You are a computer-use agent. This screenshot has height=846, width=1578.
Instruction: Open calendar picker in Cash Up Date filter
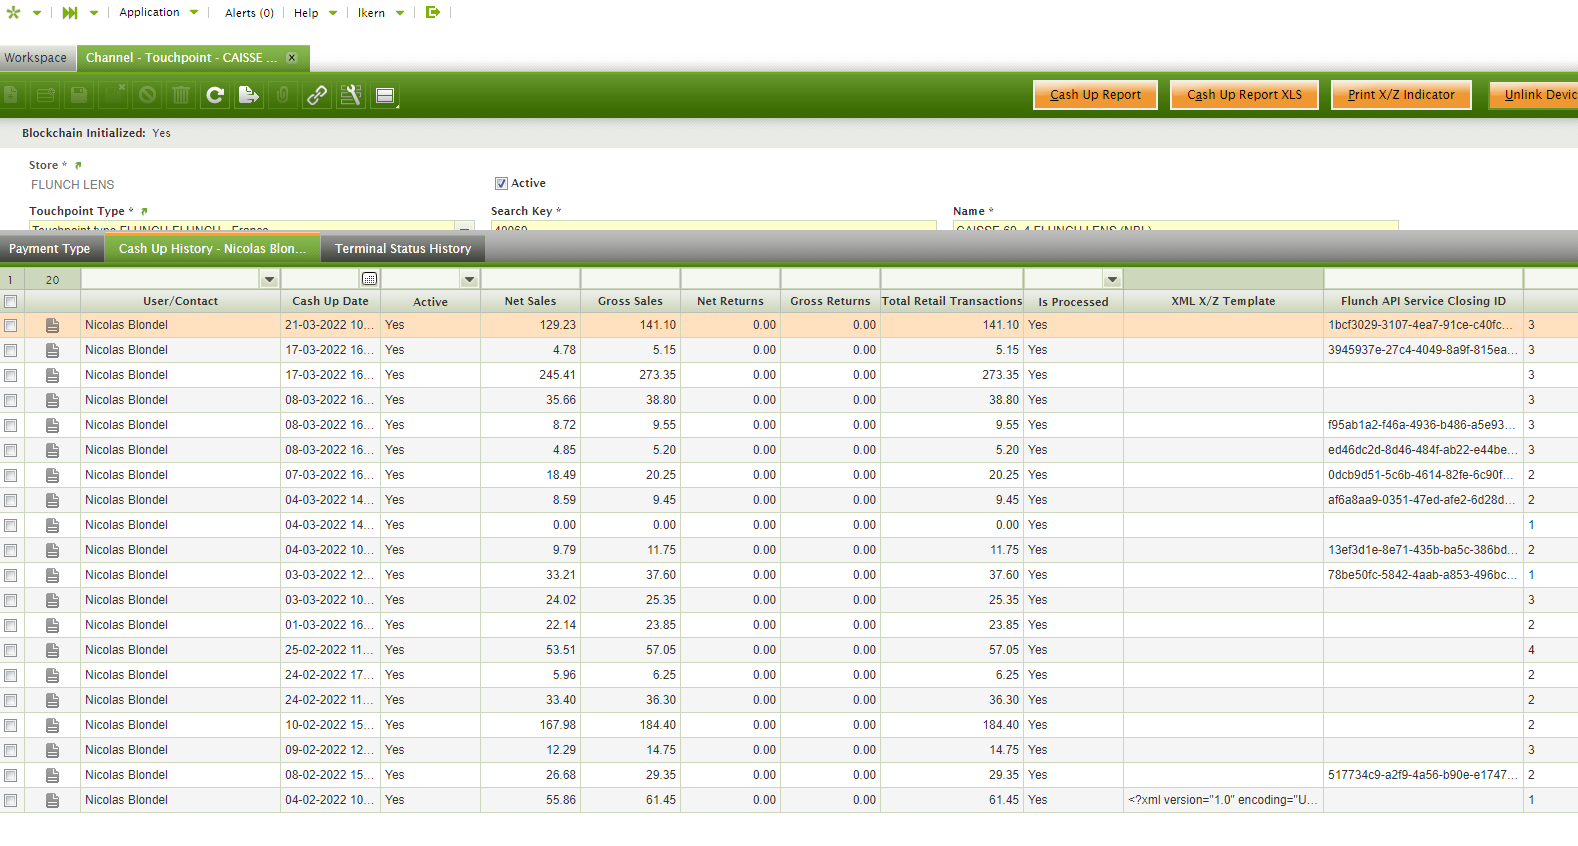point(369,279)
